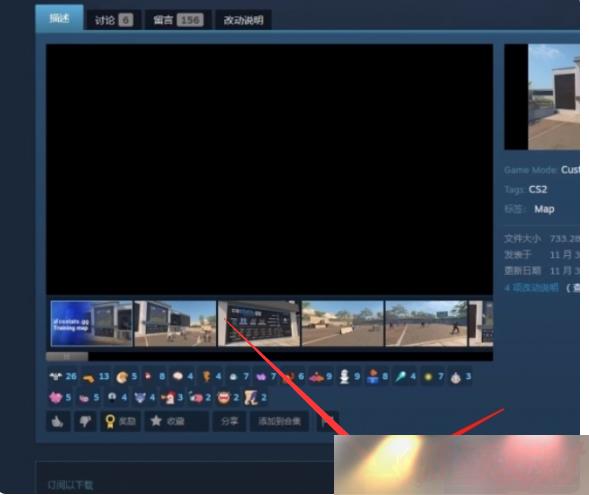The width and height of the screenshot is (589, 495).
Task: Click the small red reaction with count 8
Action: [x=154, y=376]
